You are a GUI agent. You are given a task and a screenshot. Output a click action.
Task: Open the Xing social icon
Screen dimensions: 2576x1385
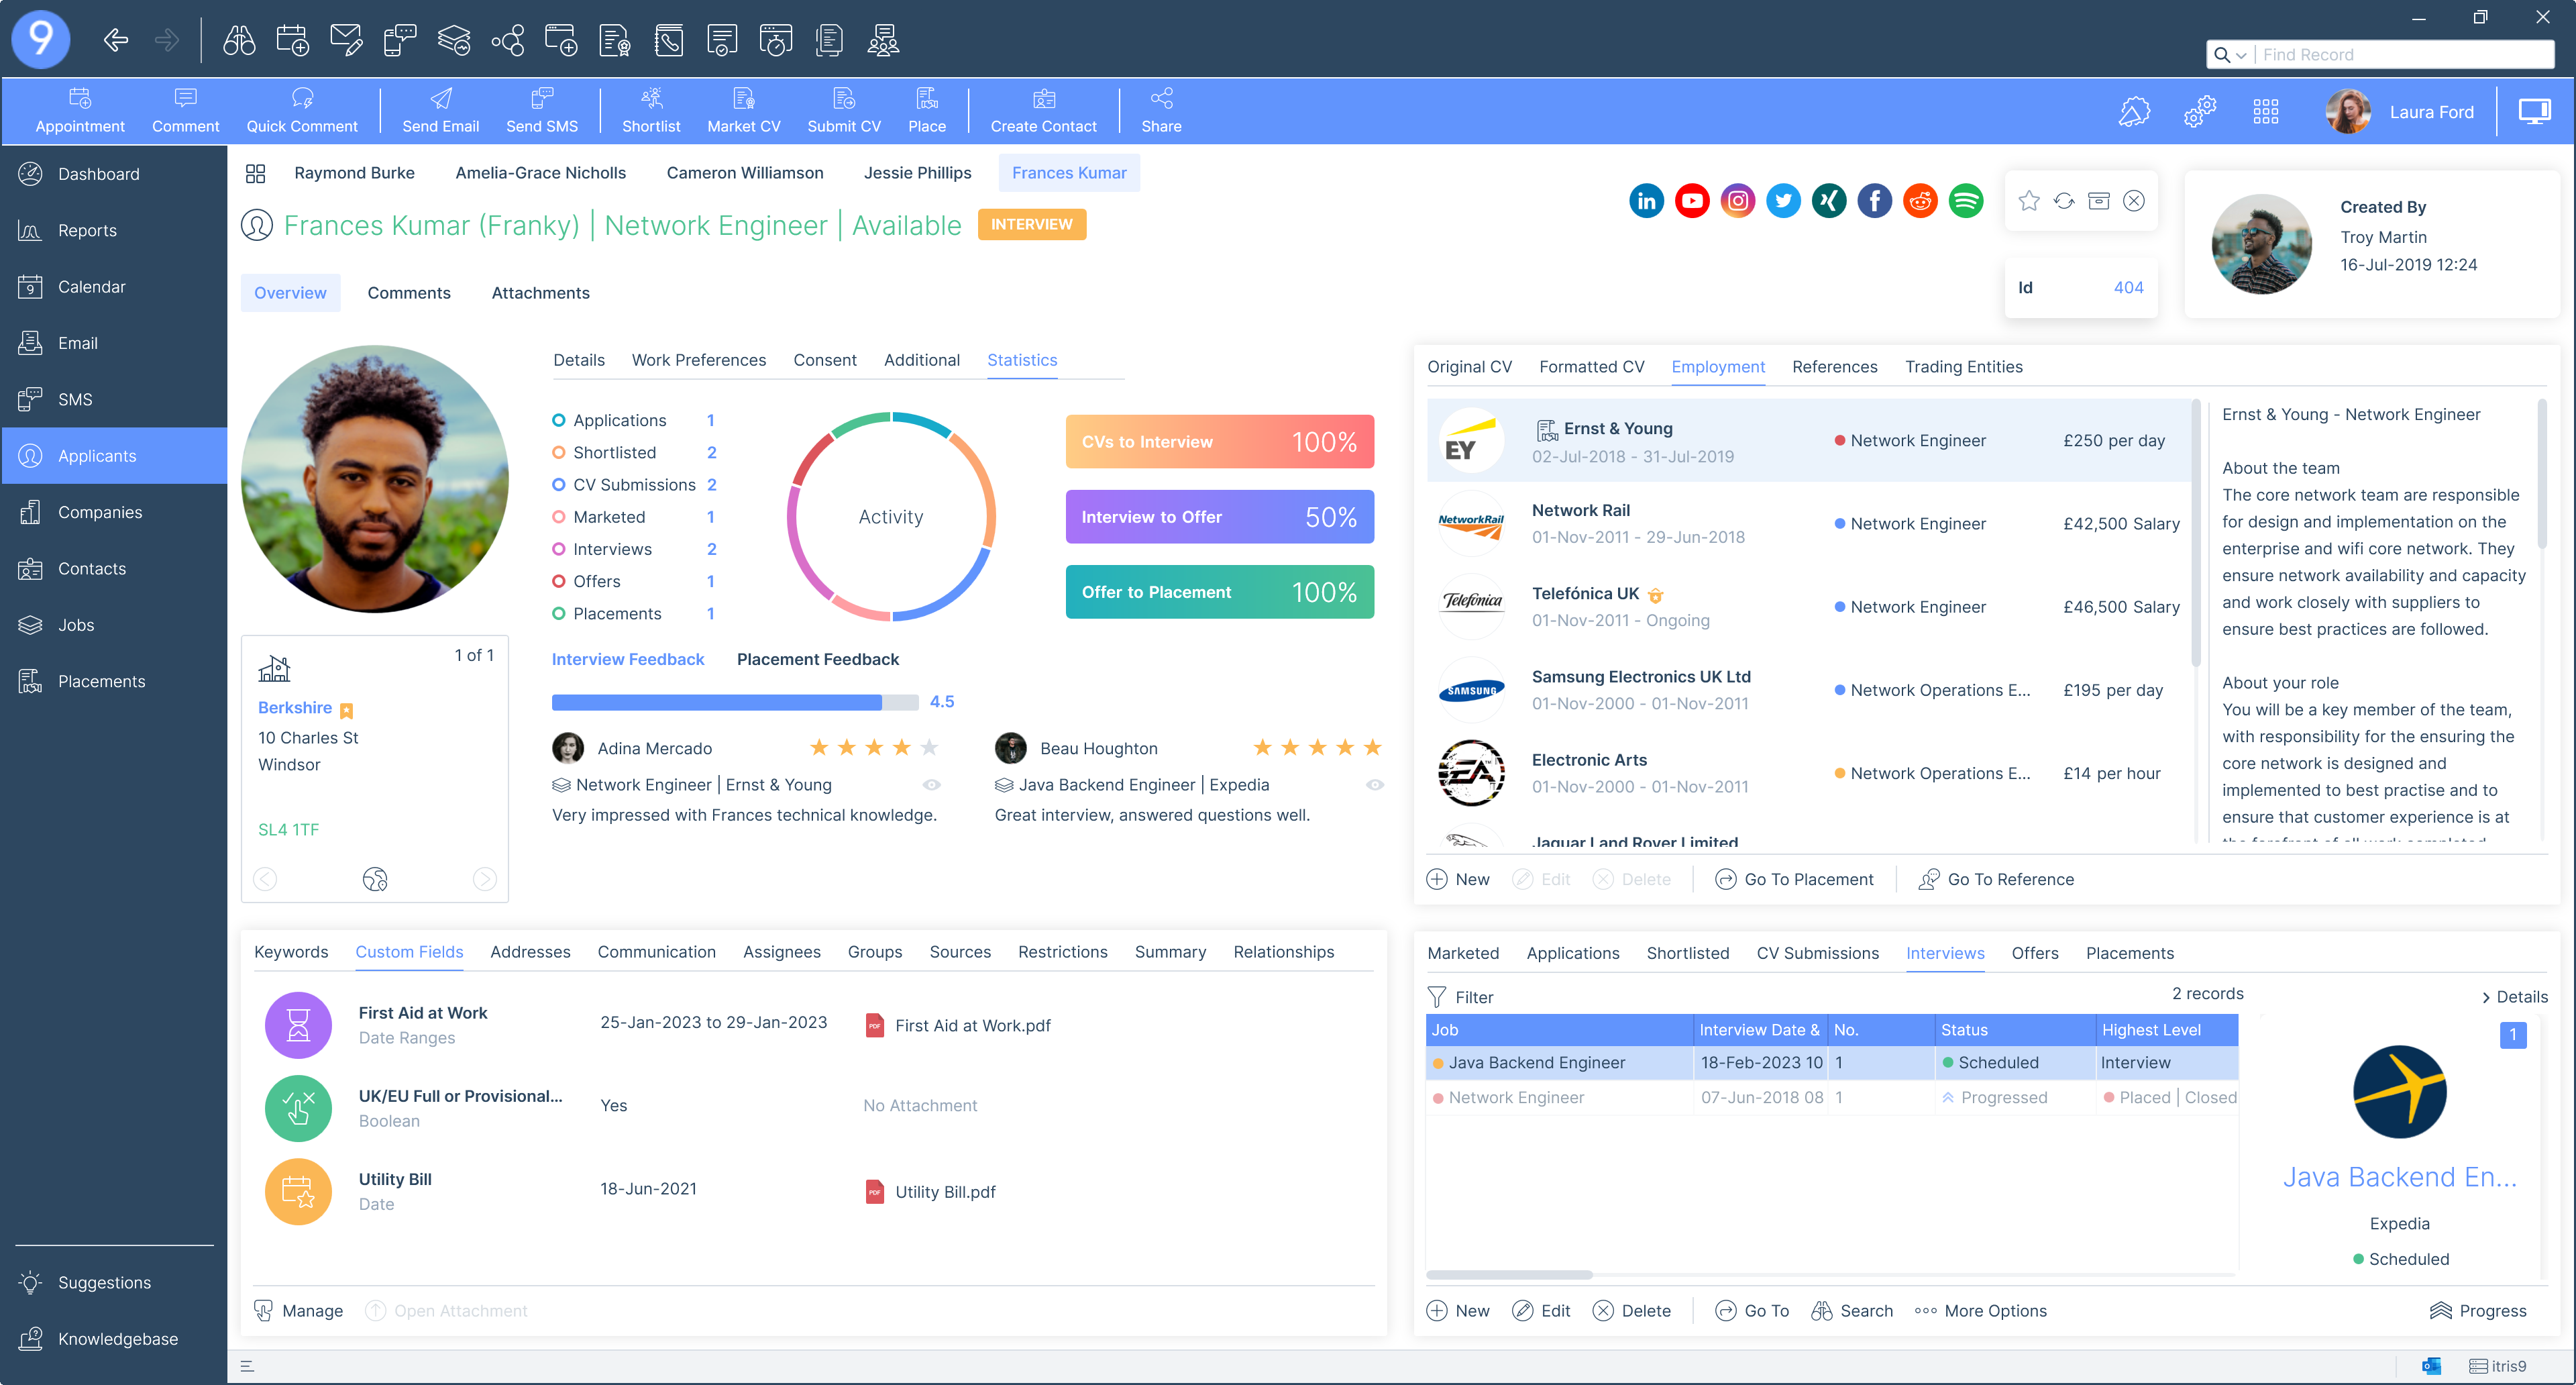coord(1829,201)
